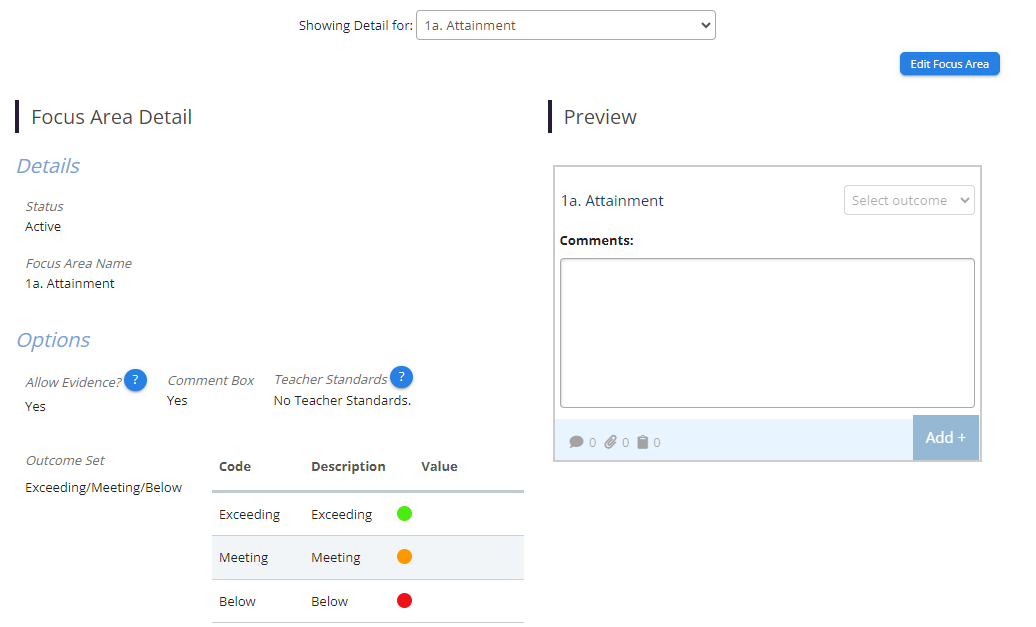Click inside the Comments text box
This screenshot has width=1036, height=627.
coord(766,333)
